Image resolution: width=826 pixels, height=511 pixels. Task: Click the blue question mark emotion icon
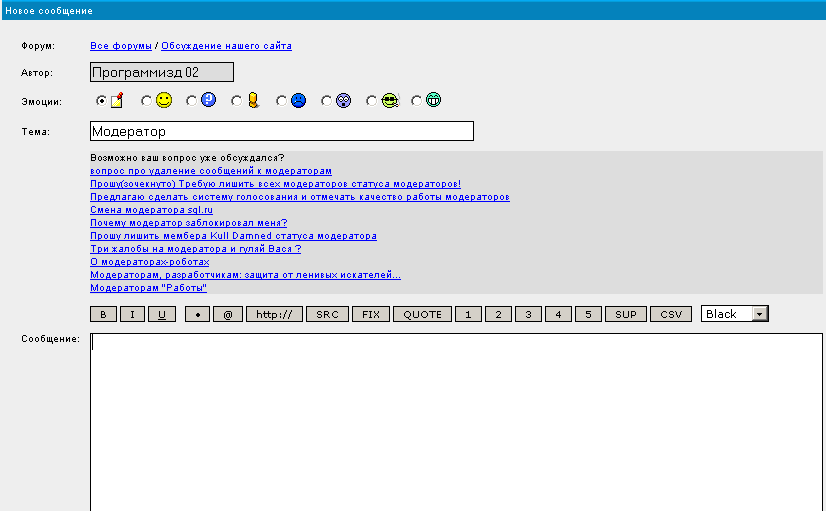click(208, 100)
